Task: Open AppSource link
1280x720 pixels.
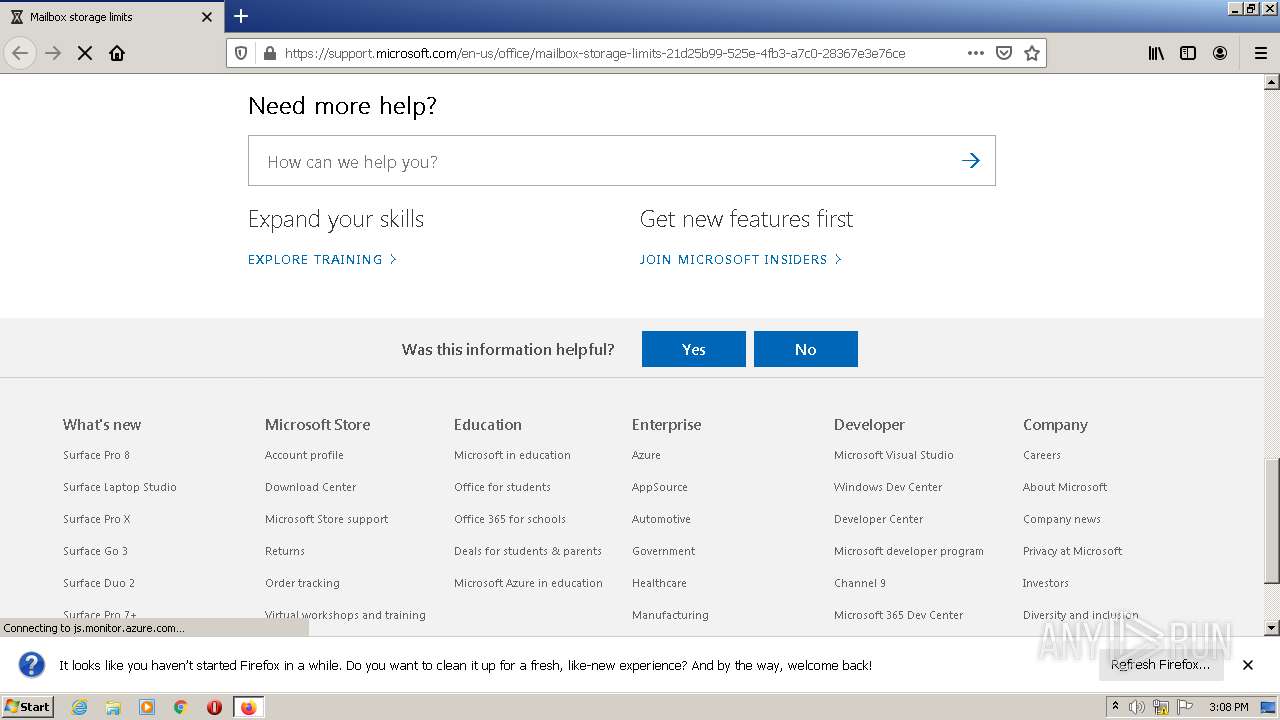Action: coord(660,487)
